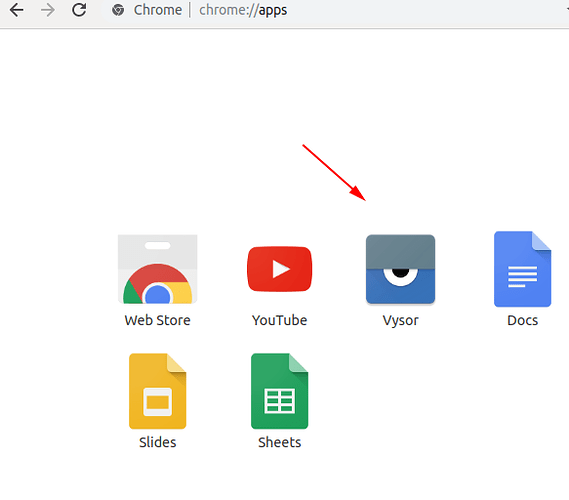569x500 pixels.
Task: Click the "apps" part of the URL
Action: coord(273,11)
